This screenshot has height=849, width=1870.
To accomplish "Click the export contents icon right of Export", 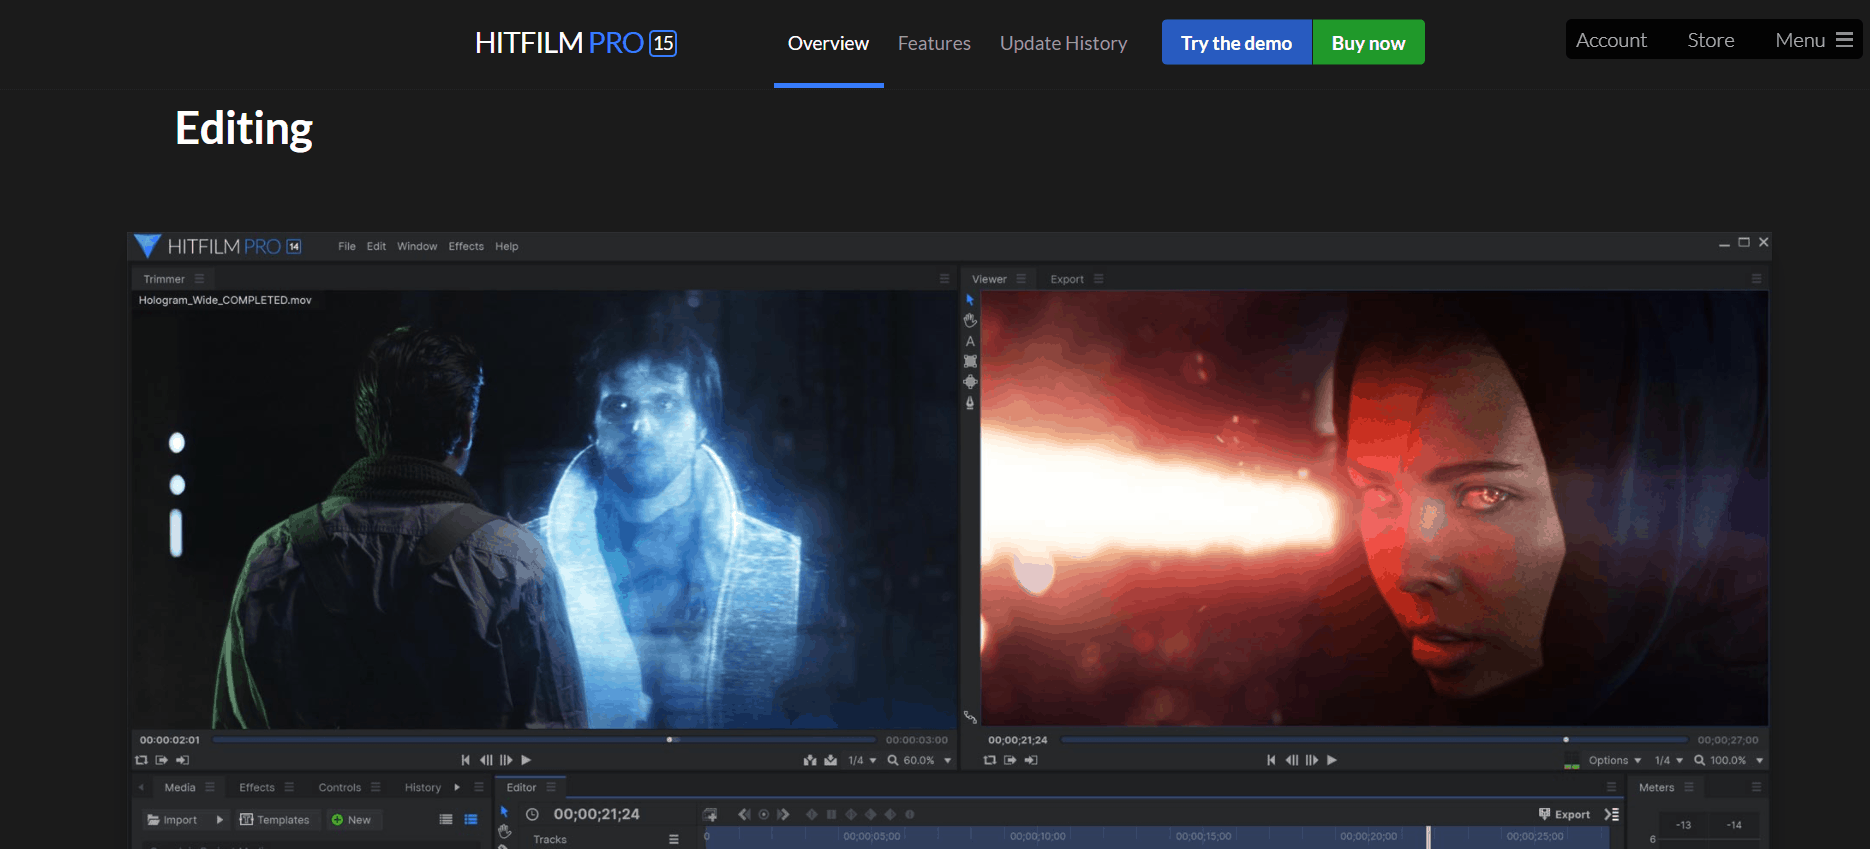I will (1611, 814).
